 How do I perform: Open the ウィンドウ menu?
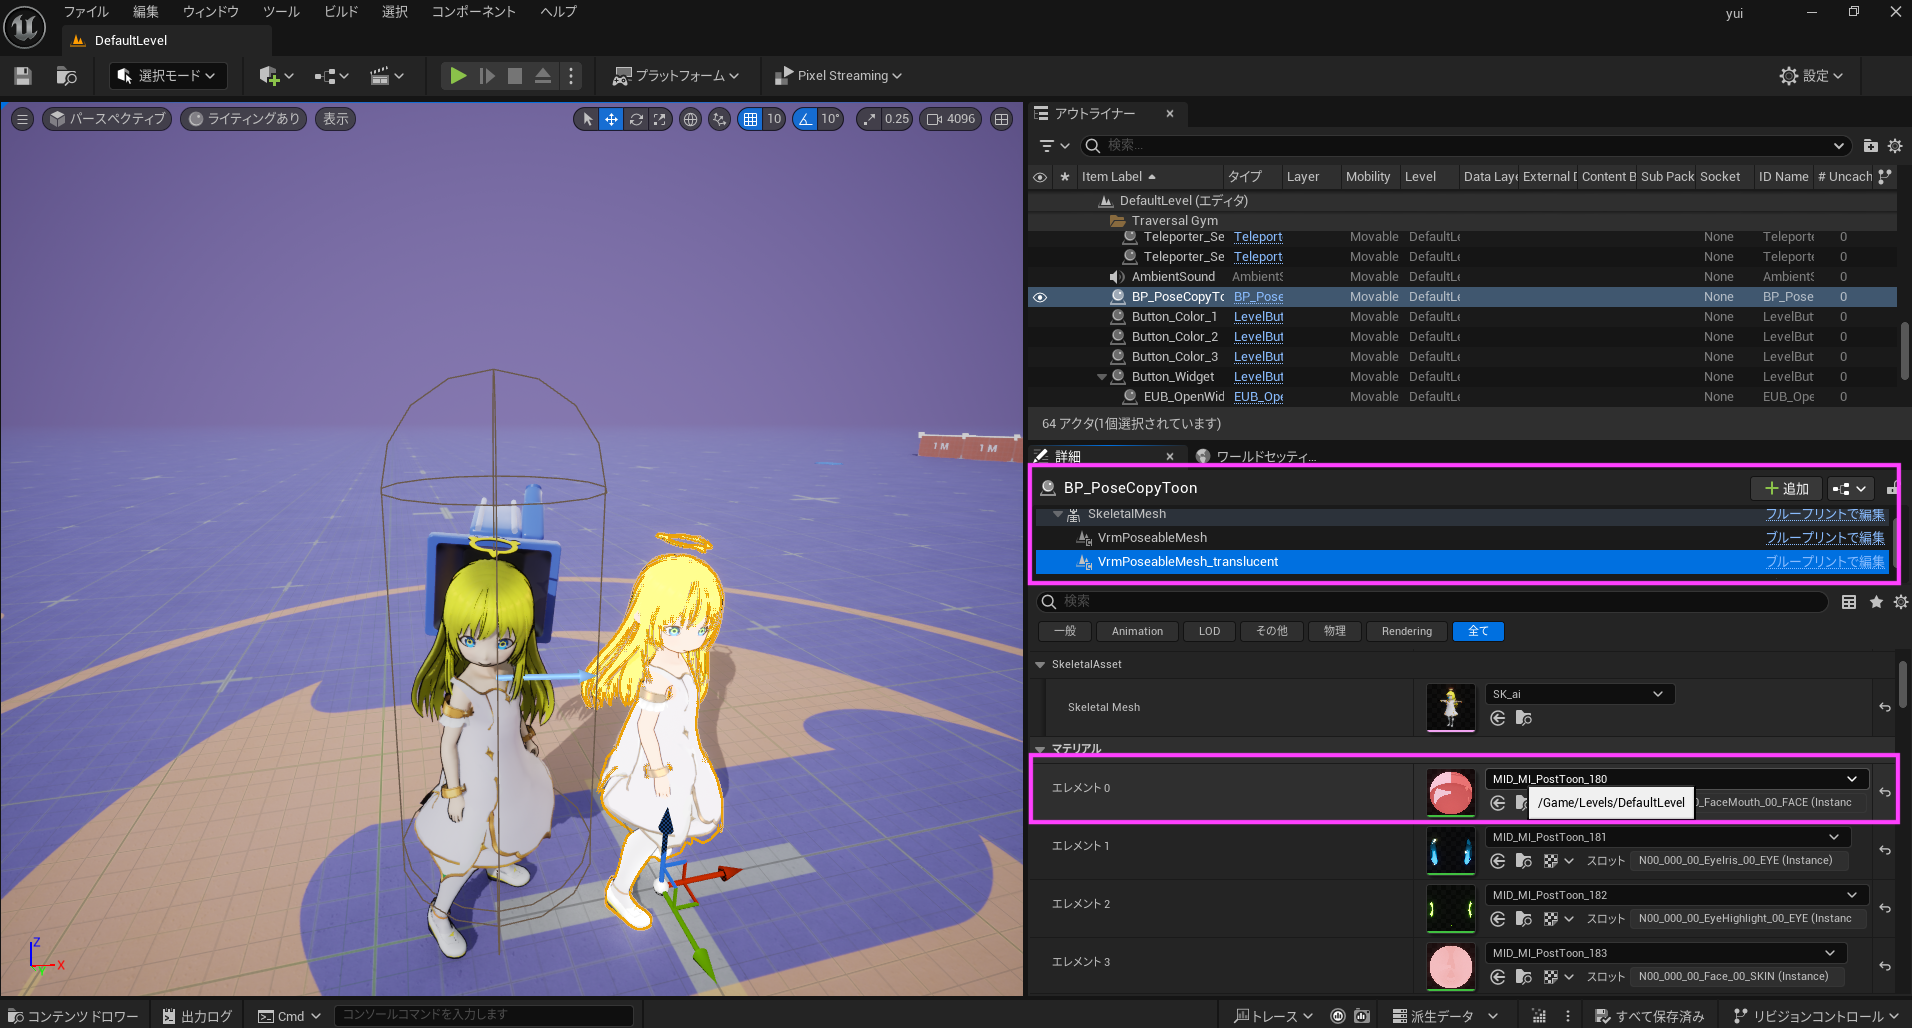tap(211, 12)
